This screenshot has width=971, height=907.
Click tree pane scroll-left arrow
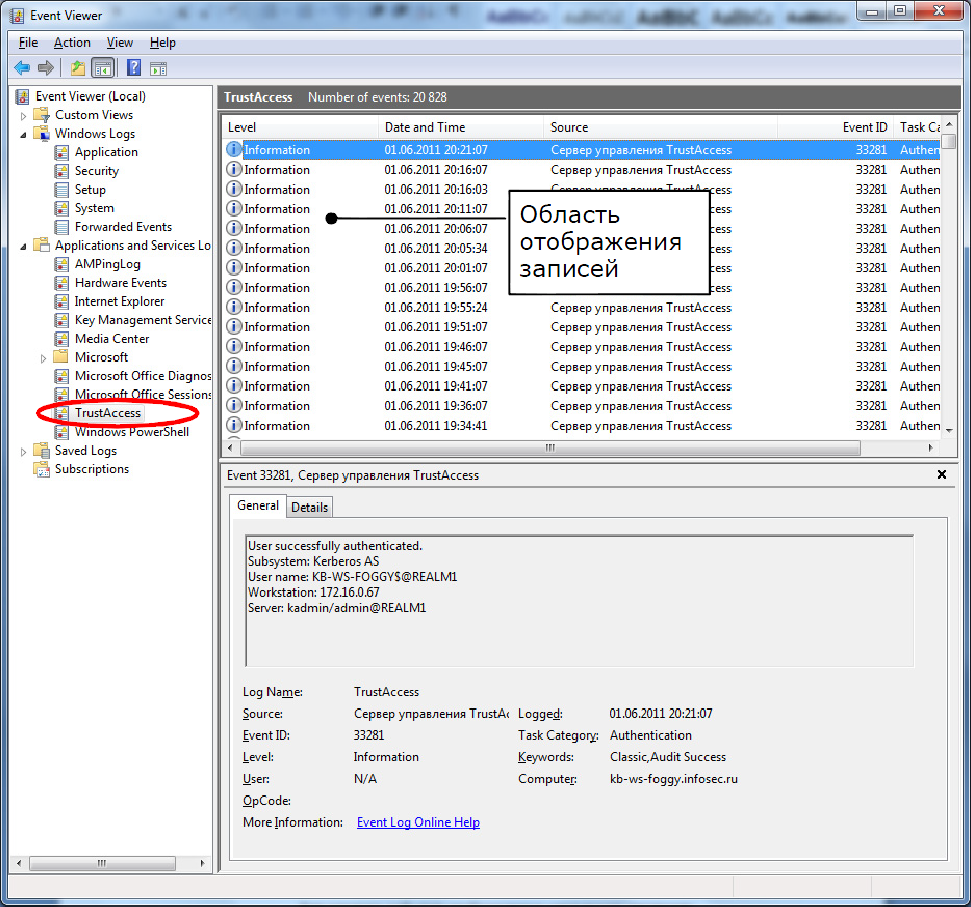(19, 862)
